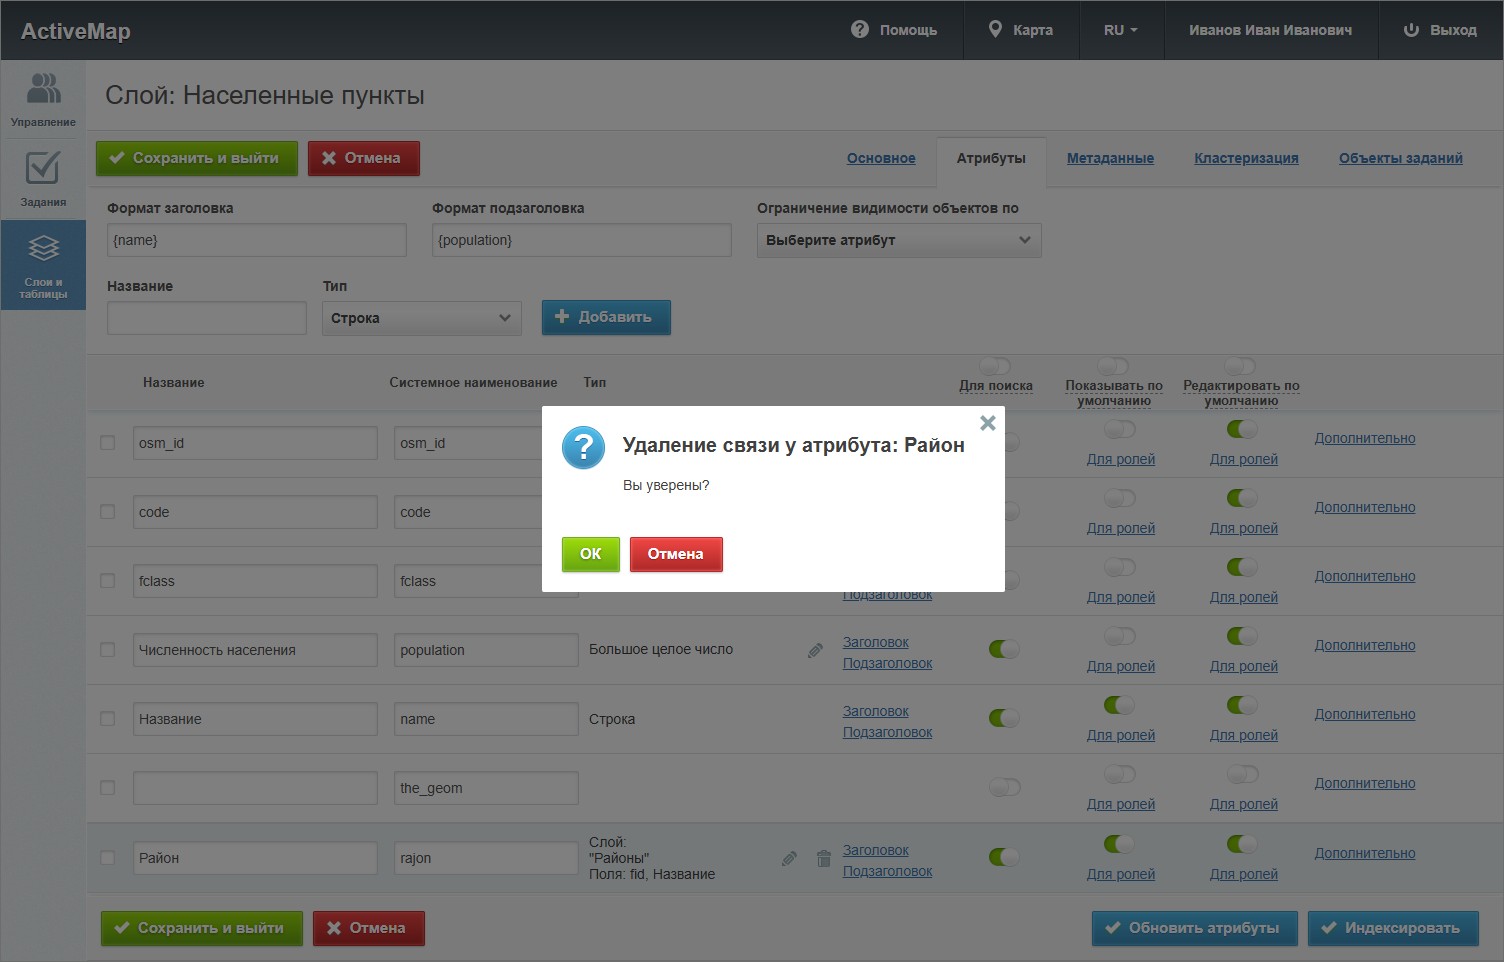
Task: Click pencil edit icon in population row
Action: click(x=815, y=650)
